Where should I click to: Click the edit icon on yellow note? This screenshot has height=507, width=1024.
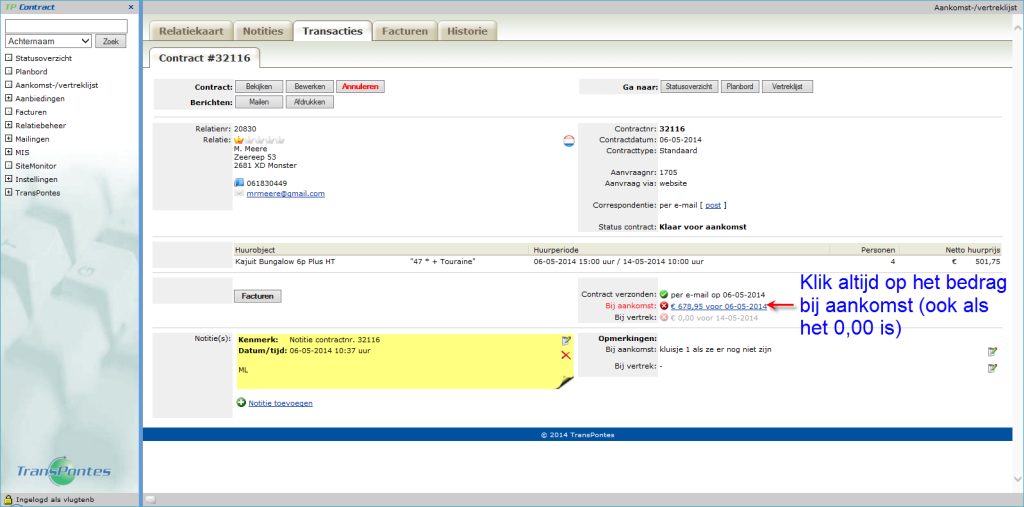coord(566,341)
